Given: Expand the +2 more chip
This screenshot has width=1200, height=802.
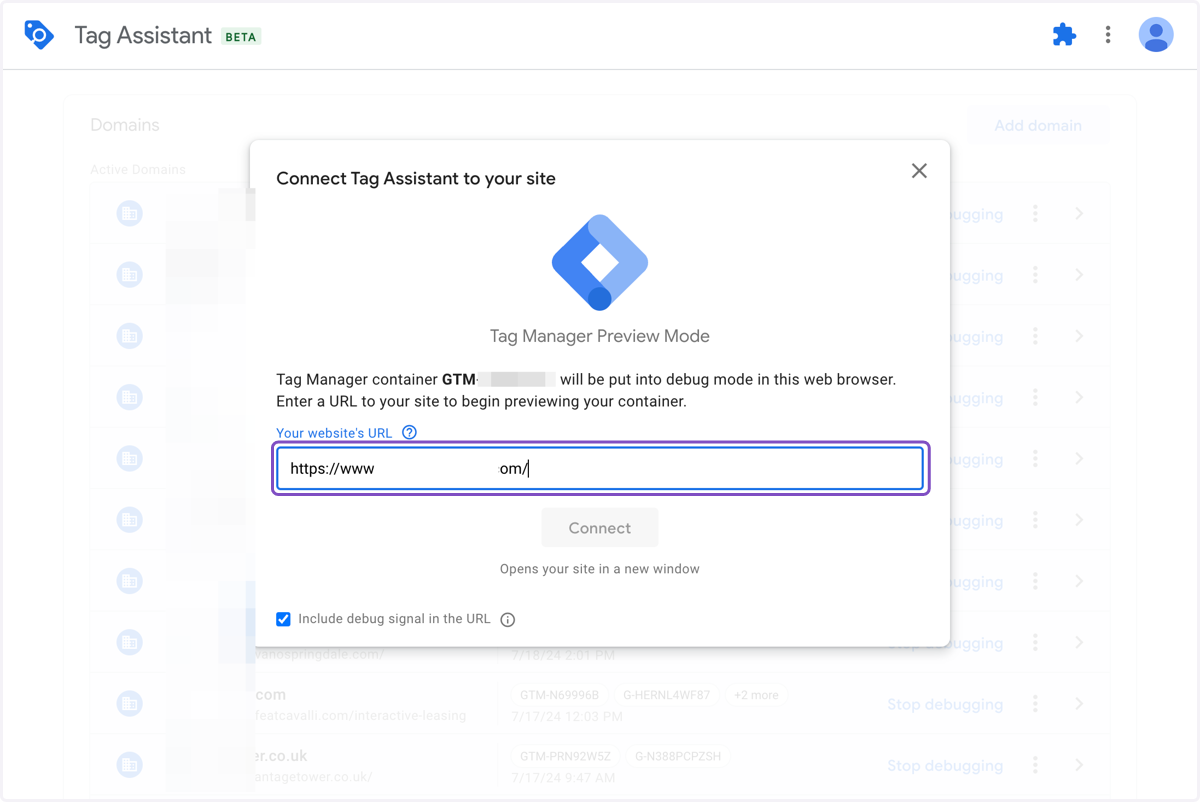Looking at the screenshot, I should pyautogui.click(x=755, y=695).
